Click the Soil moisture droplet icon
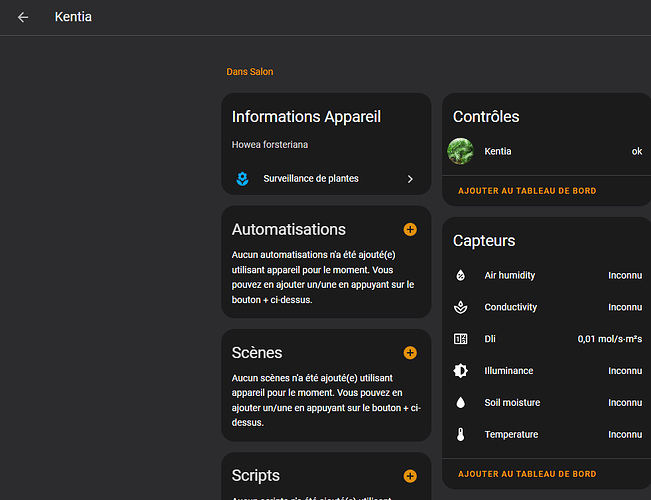 pyautogui.click(x=460, y=402)
